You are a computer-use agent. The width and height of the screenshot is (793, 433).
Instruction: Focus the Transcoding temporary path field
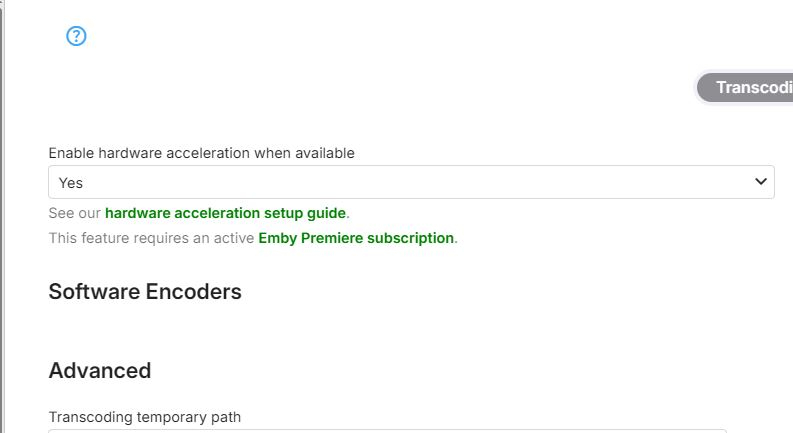[387, 430]
